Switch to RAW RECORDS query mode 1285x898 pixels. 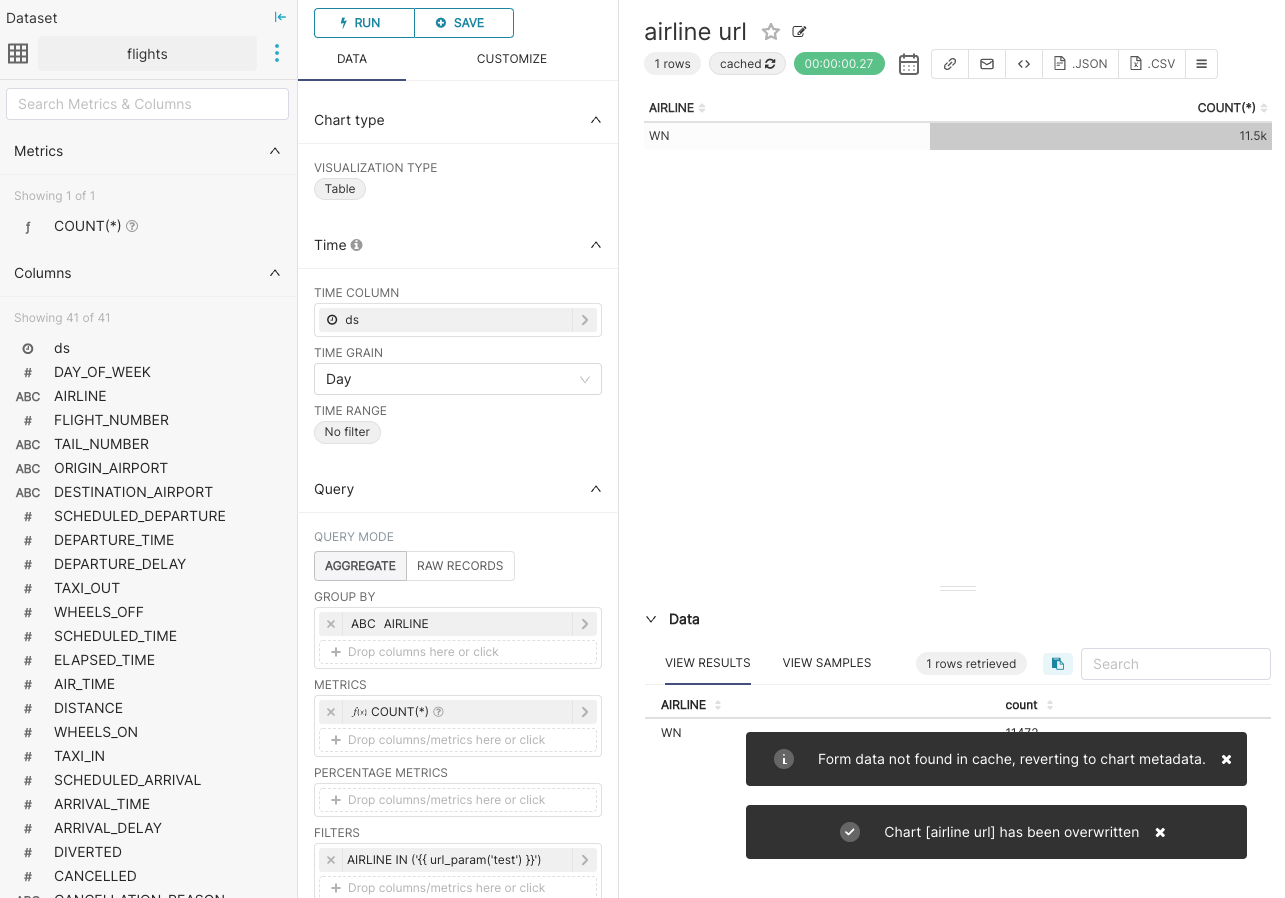460,566
